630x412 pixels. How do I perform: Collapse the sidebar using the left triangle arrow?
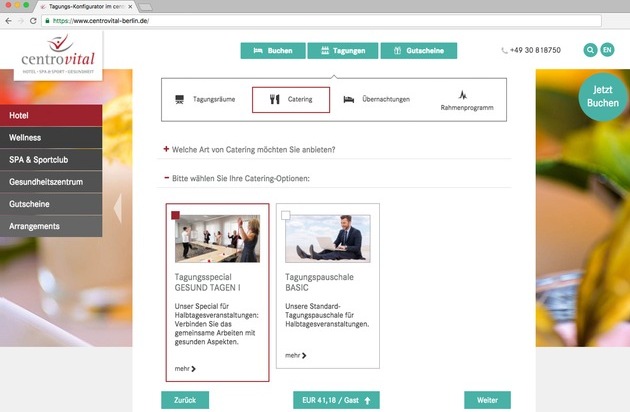coord(118,208)
